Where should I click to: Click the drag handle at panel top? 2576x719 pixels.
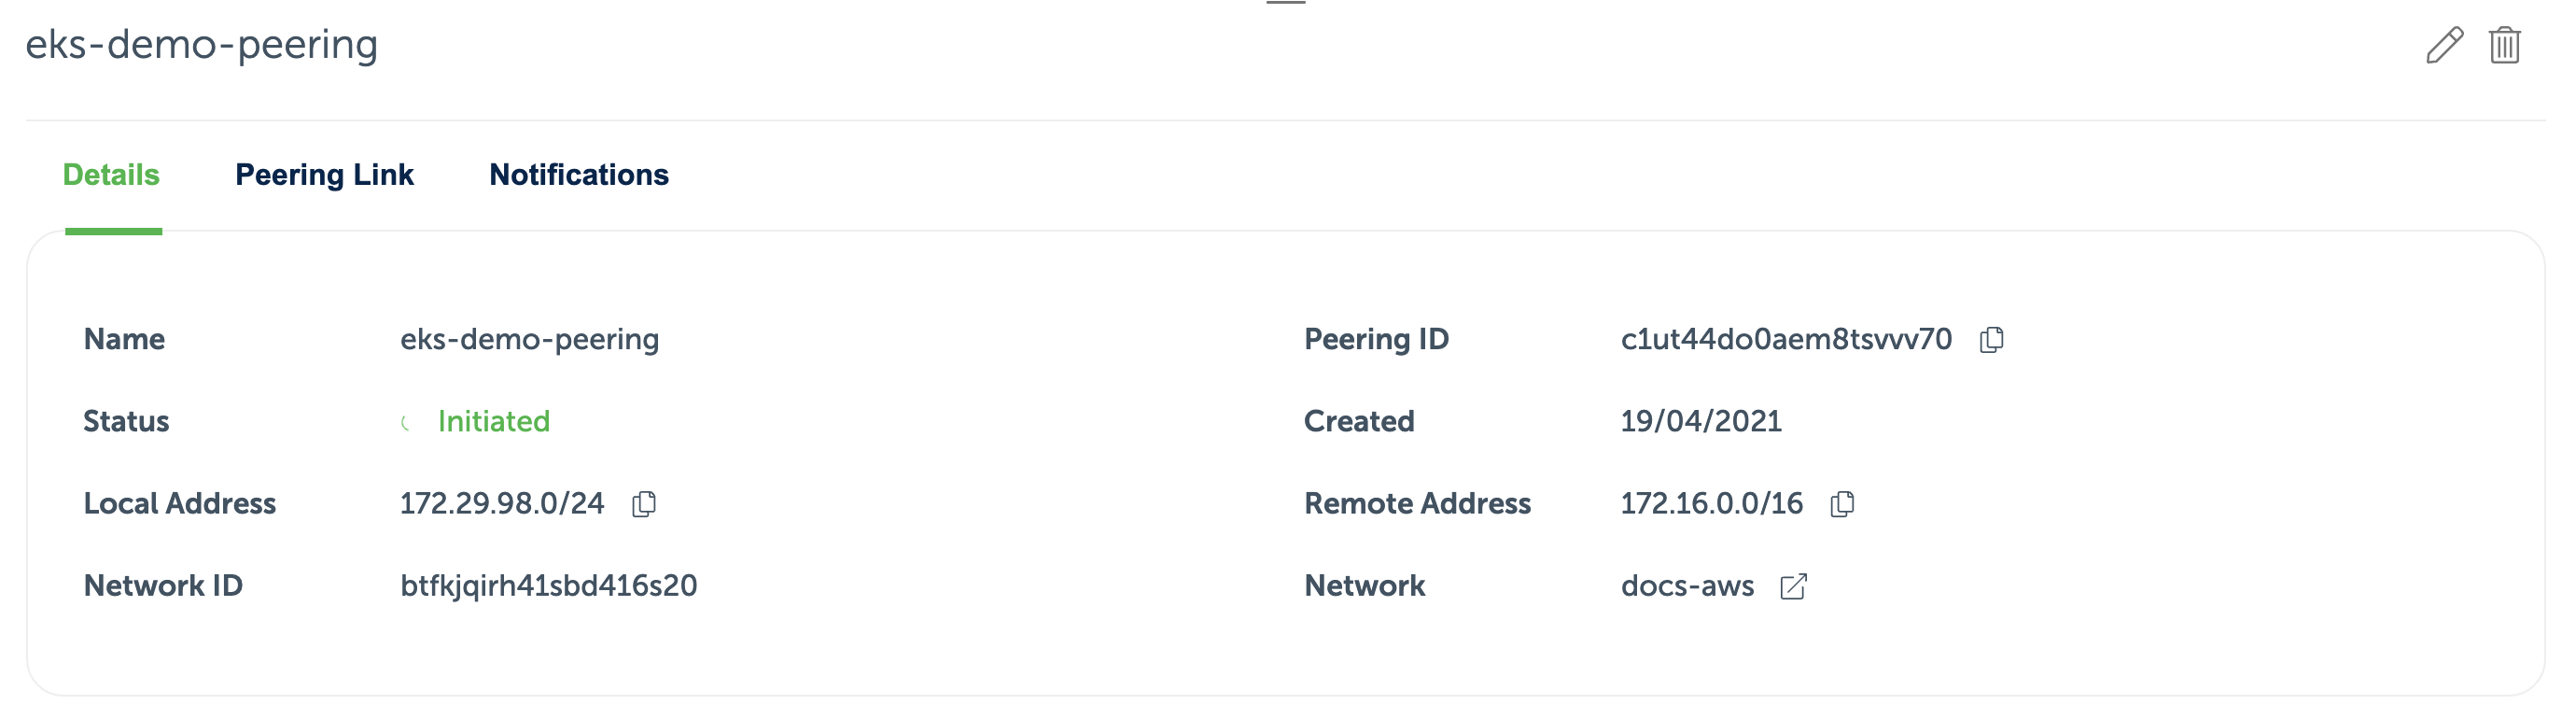click(1286, 3)
